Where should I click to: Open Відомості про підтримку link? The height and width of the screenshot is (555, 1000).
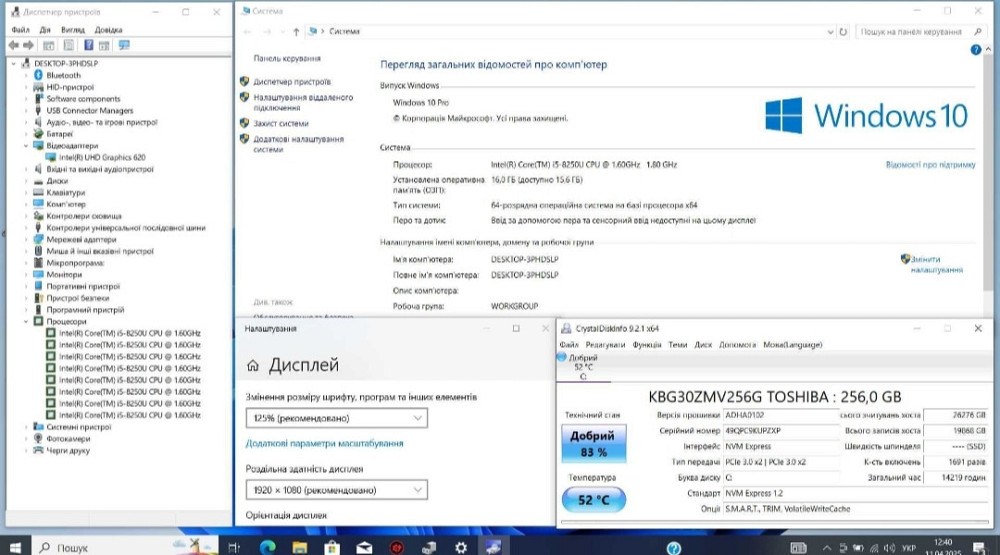point(930,165)
